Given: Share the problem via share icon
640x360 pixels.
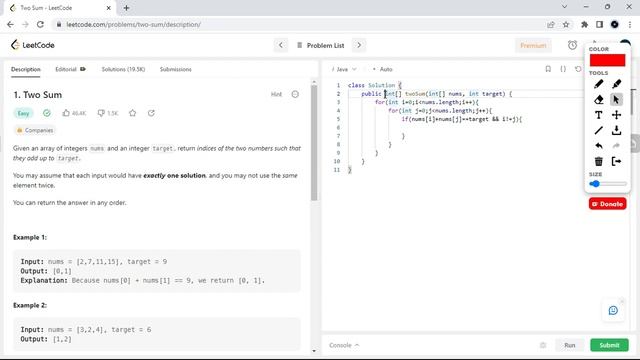Looking at the screenshot, I should click(151, 113).
